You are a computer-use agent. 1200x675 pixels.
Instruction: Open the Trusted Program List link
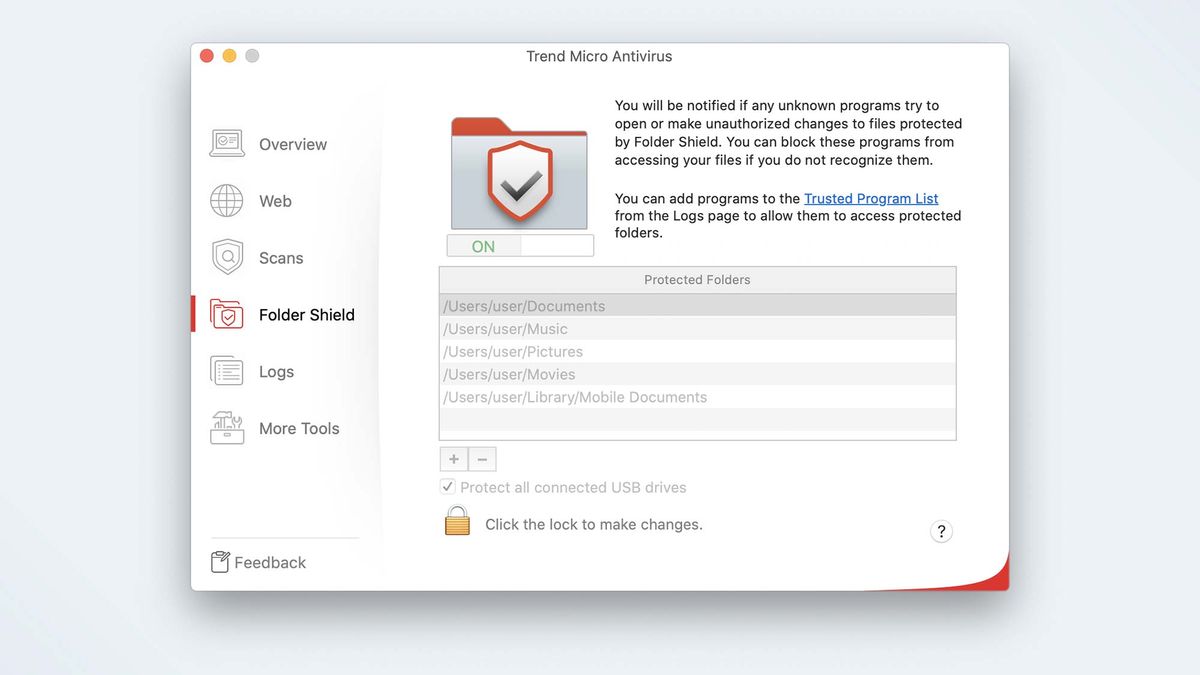(870, 198)
